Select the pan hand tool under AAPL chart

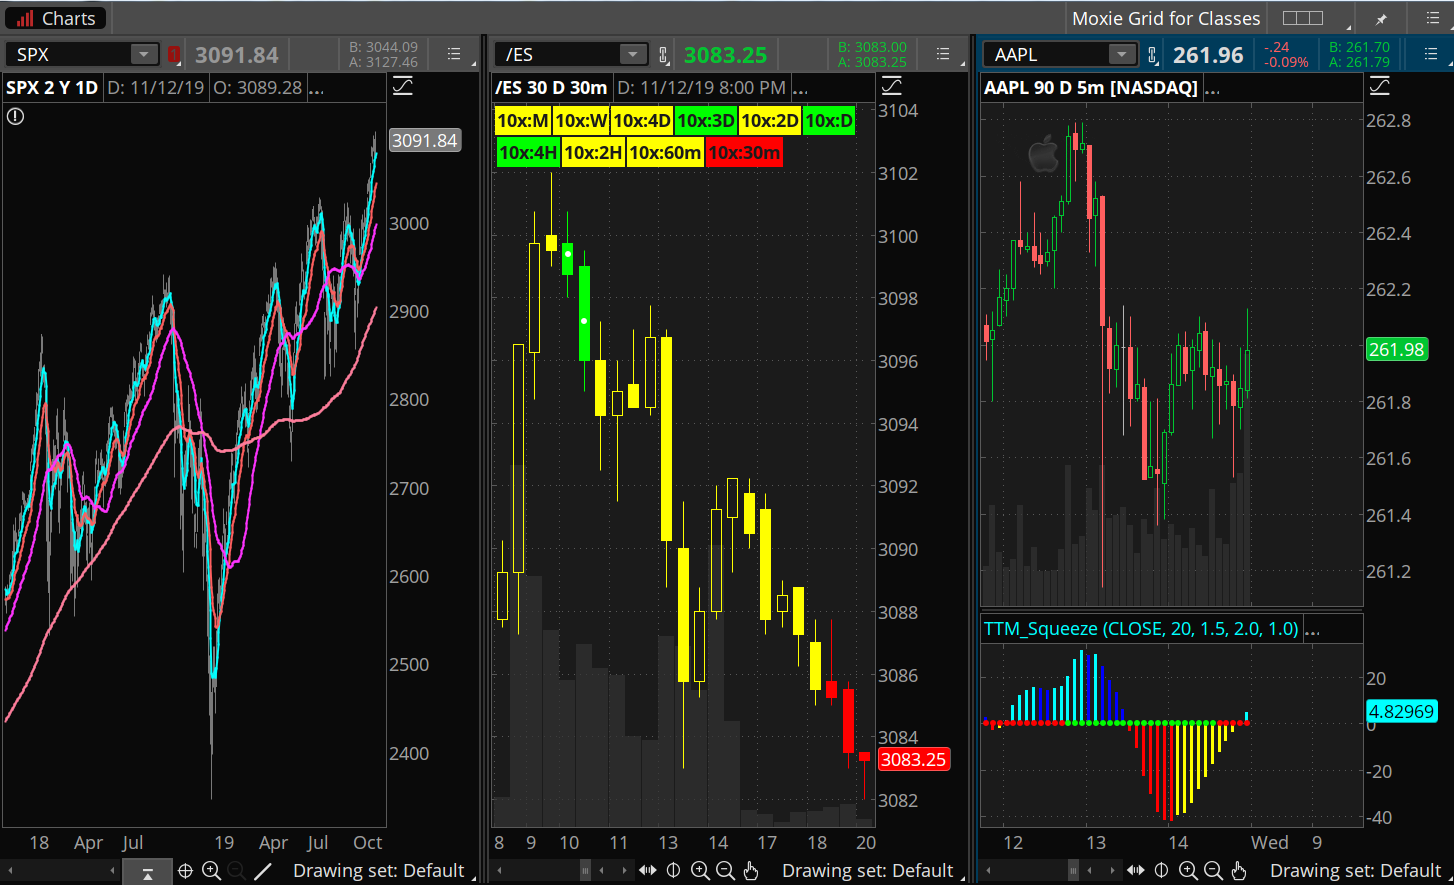click(1239, 871)
